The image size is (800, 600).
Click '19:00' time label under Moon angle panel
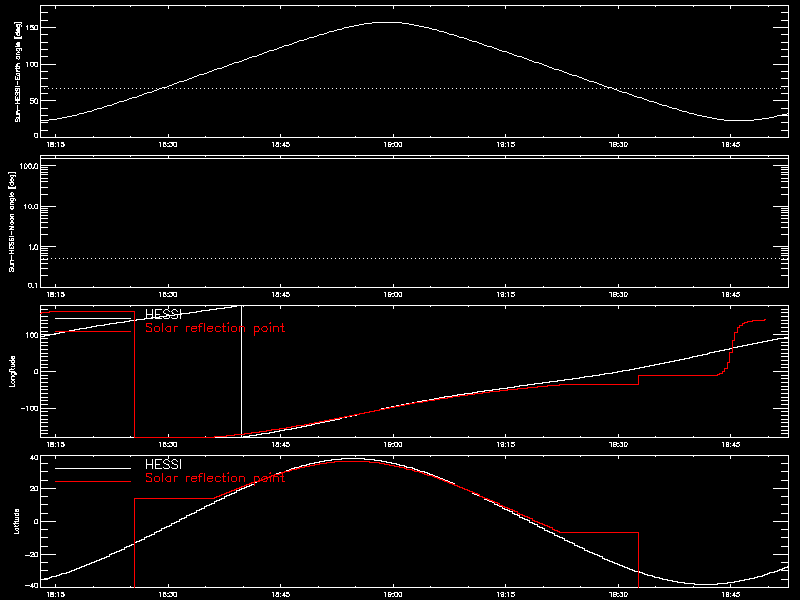pyautogui.click(x=393, y=295)
